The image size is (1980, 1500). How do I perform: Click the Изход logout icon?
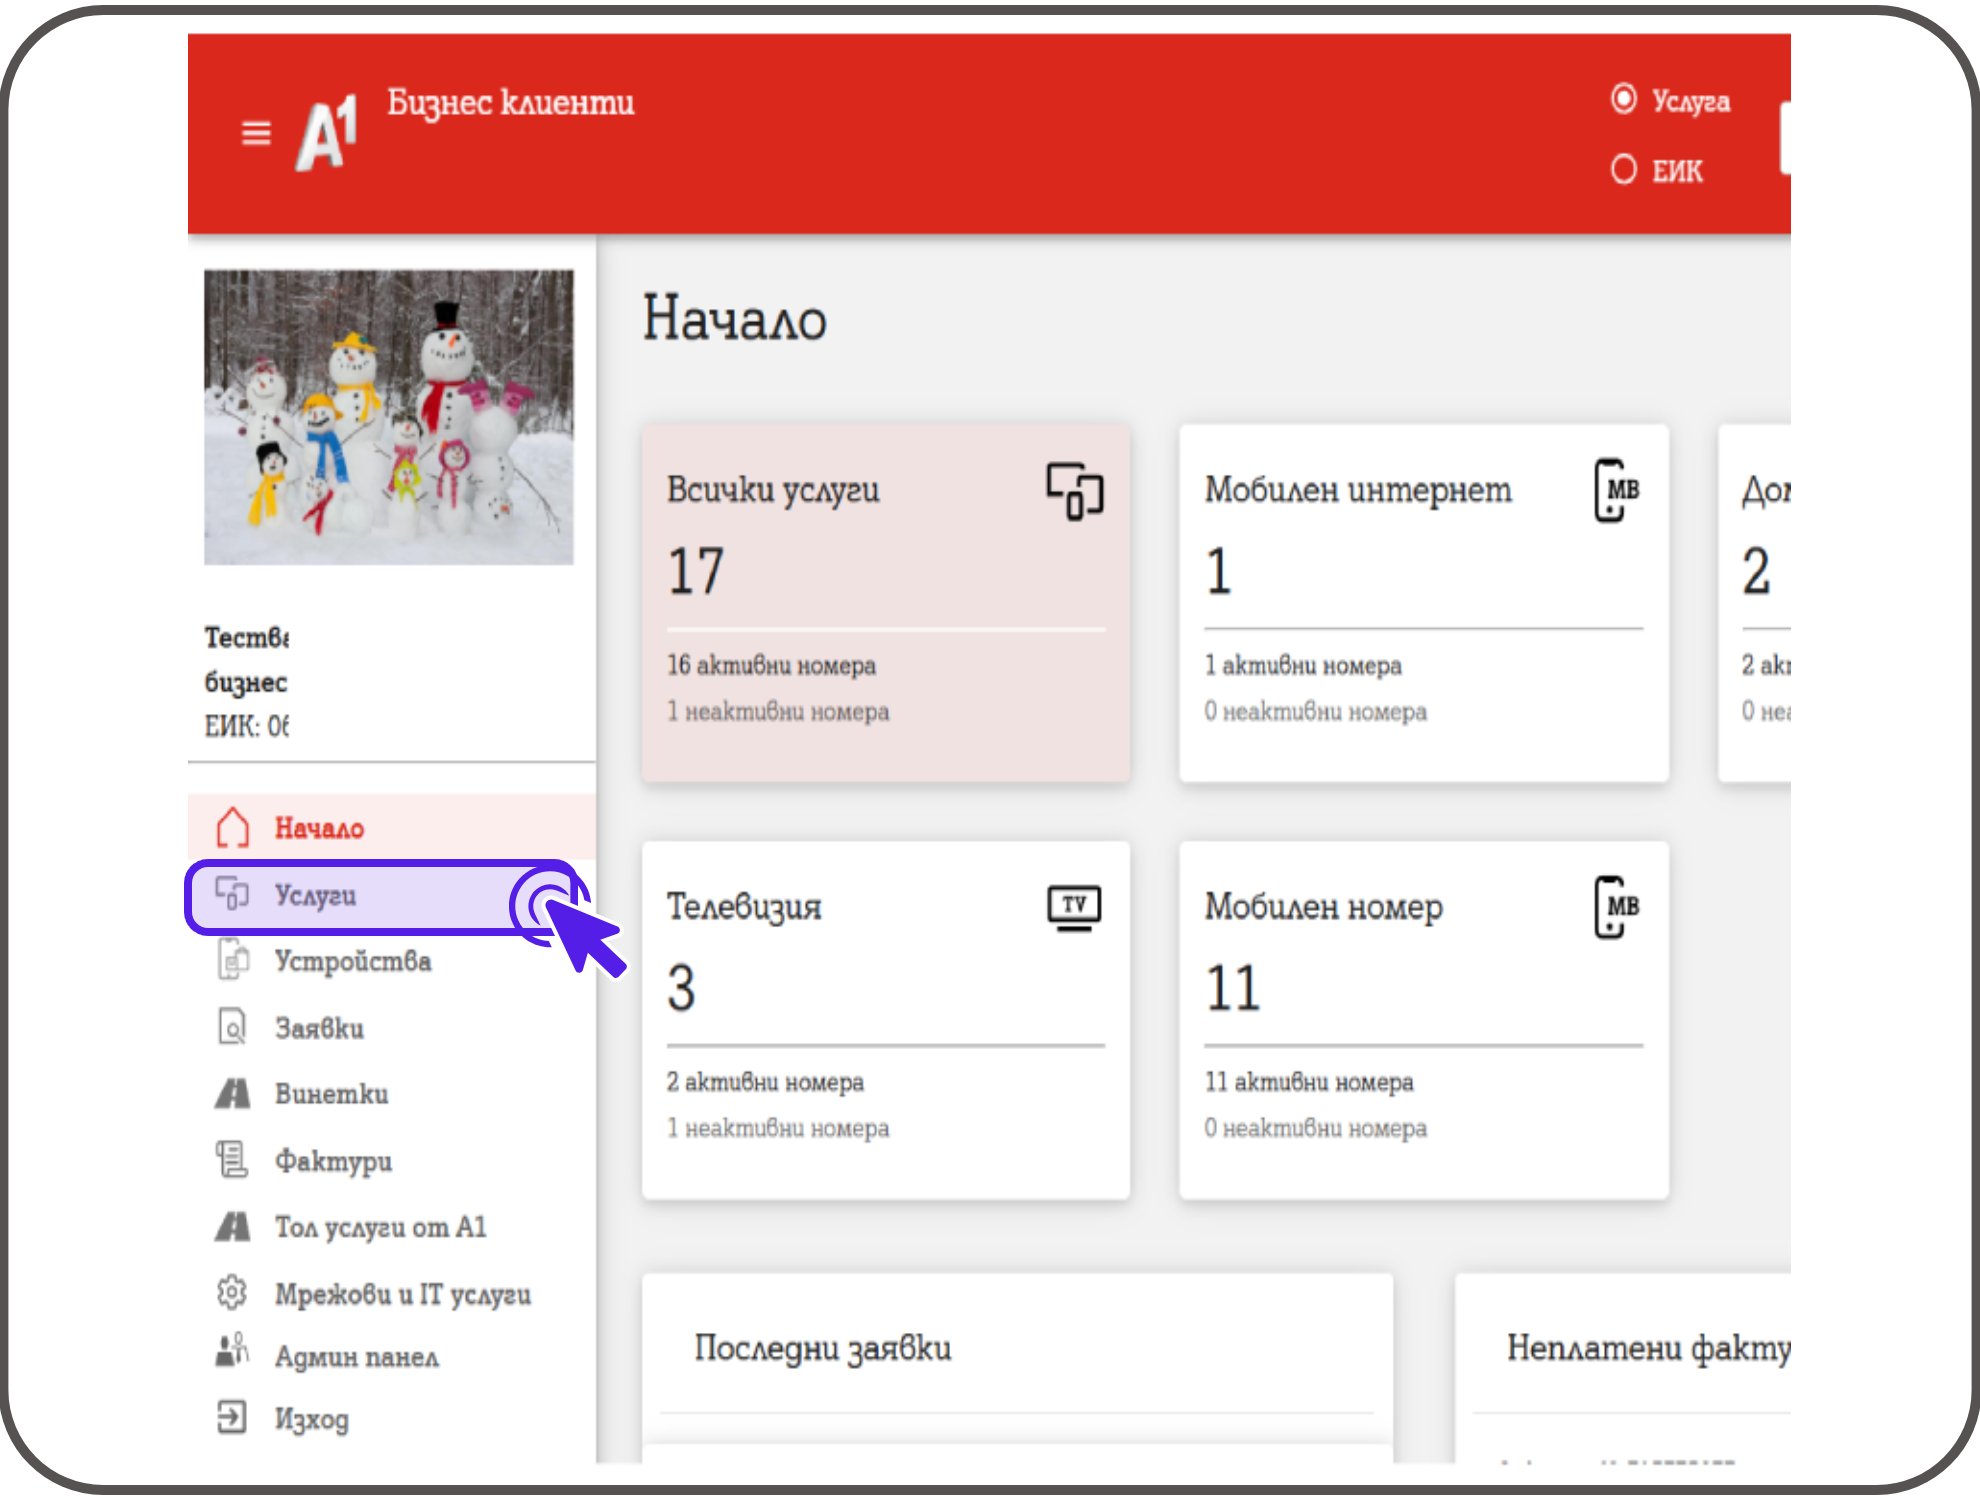[x=232, y=1417]
